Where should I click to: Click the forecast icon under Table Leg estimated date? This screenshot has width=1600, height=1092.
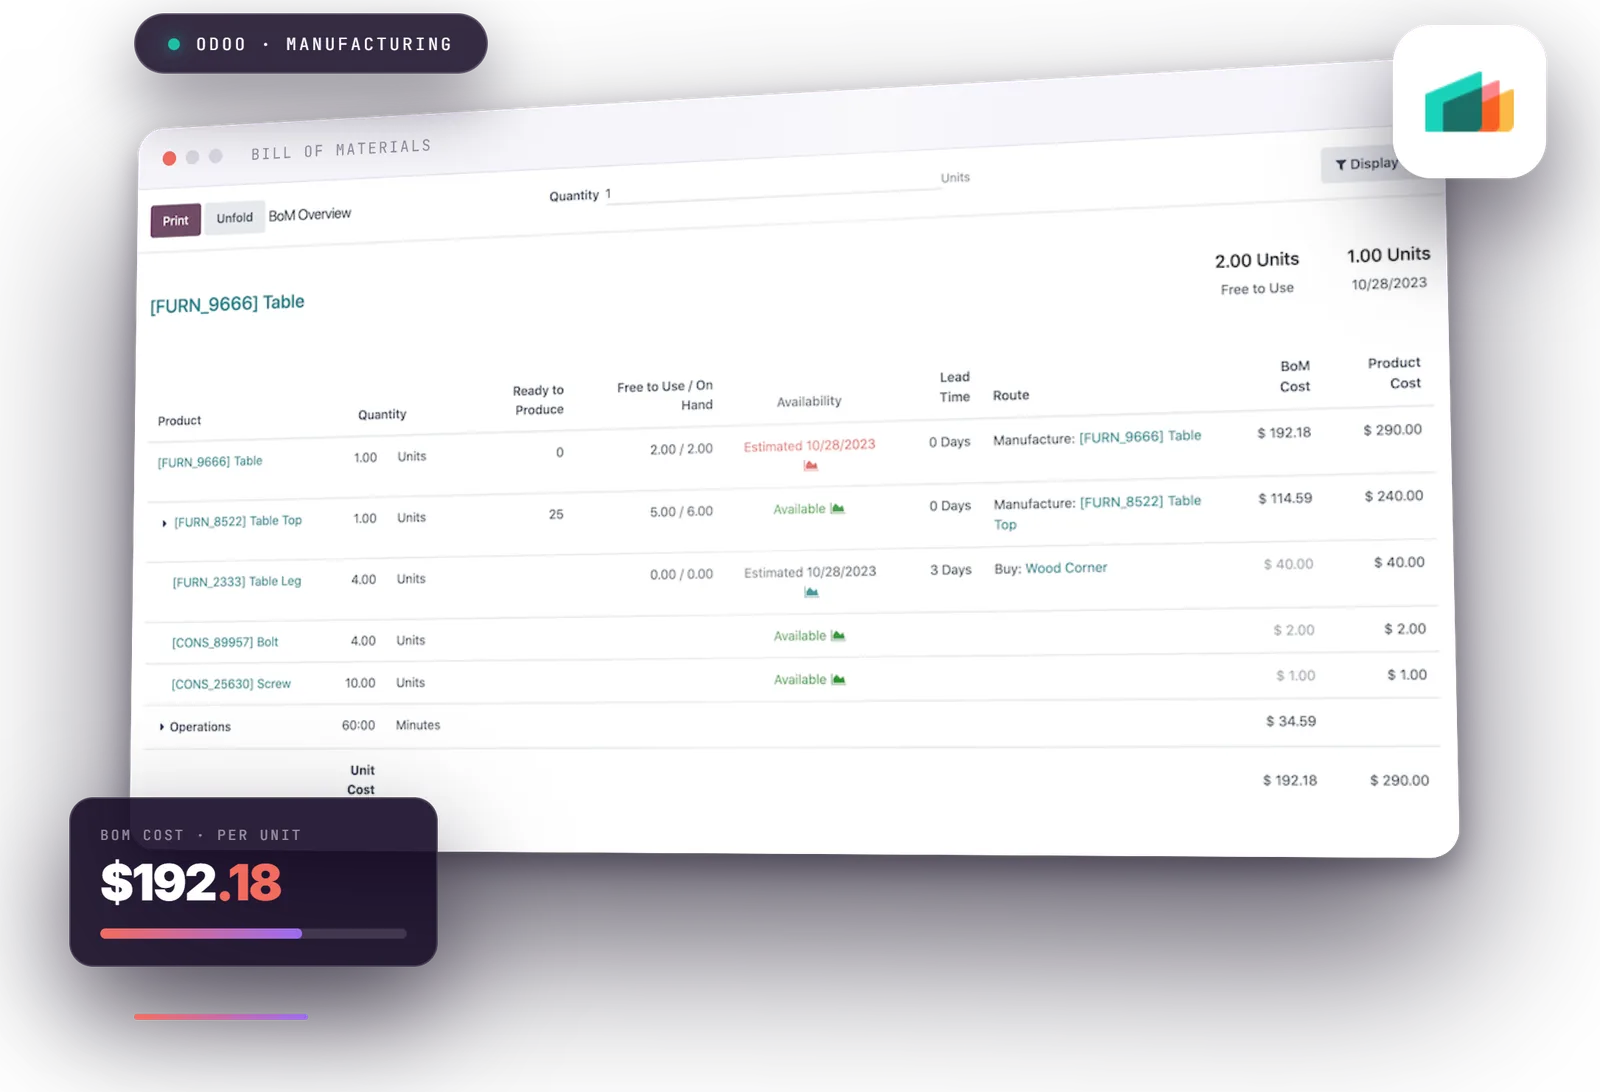point(811,593)
